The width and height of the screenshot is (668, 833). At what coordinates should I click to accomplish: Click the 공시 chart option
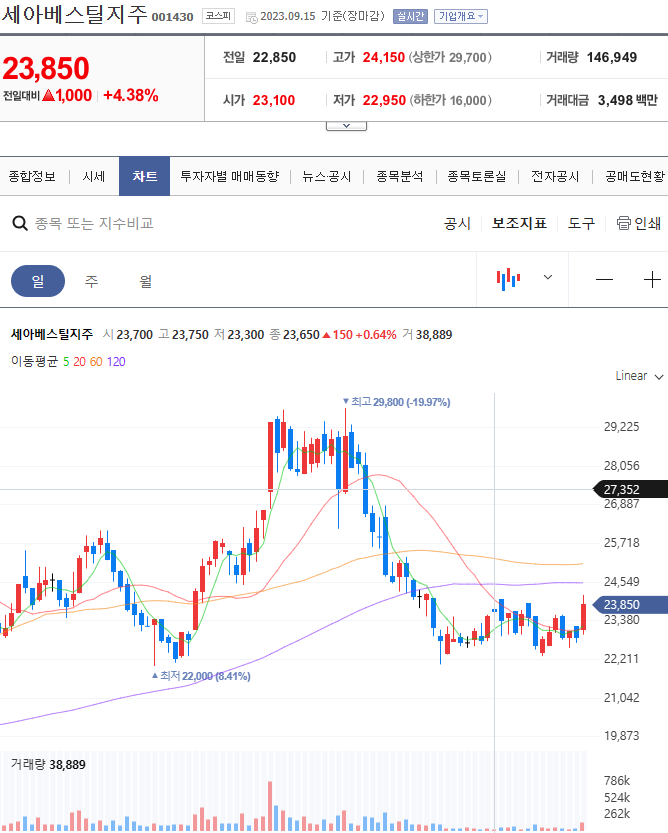tap(458, 223)
